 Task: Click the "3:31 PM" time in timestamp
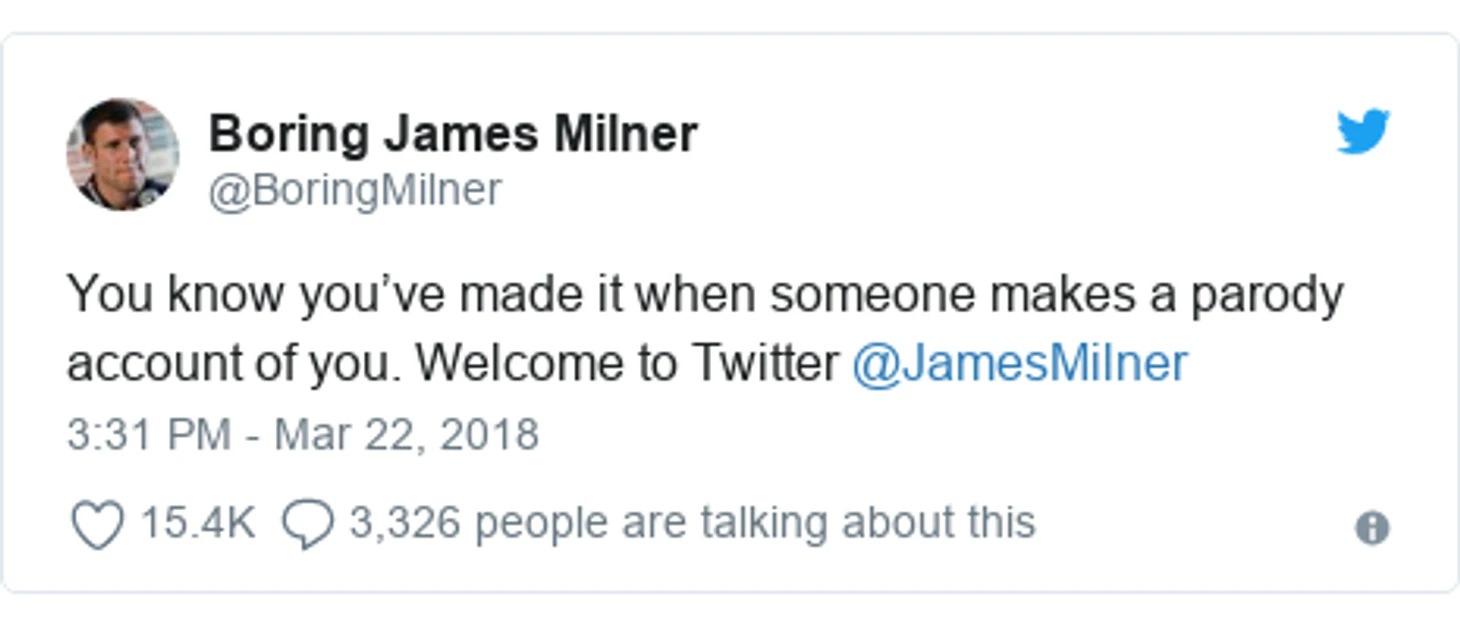click(150, 435)
